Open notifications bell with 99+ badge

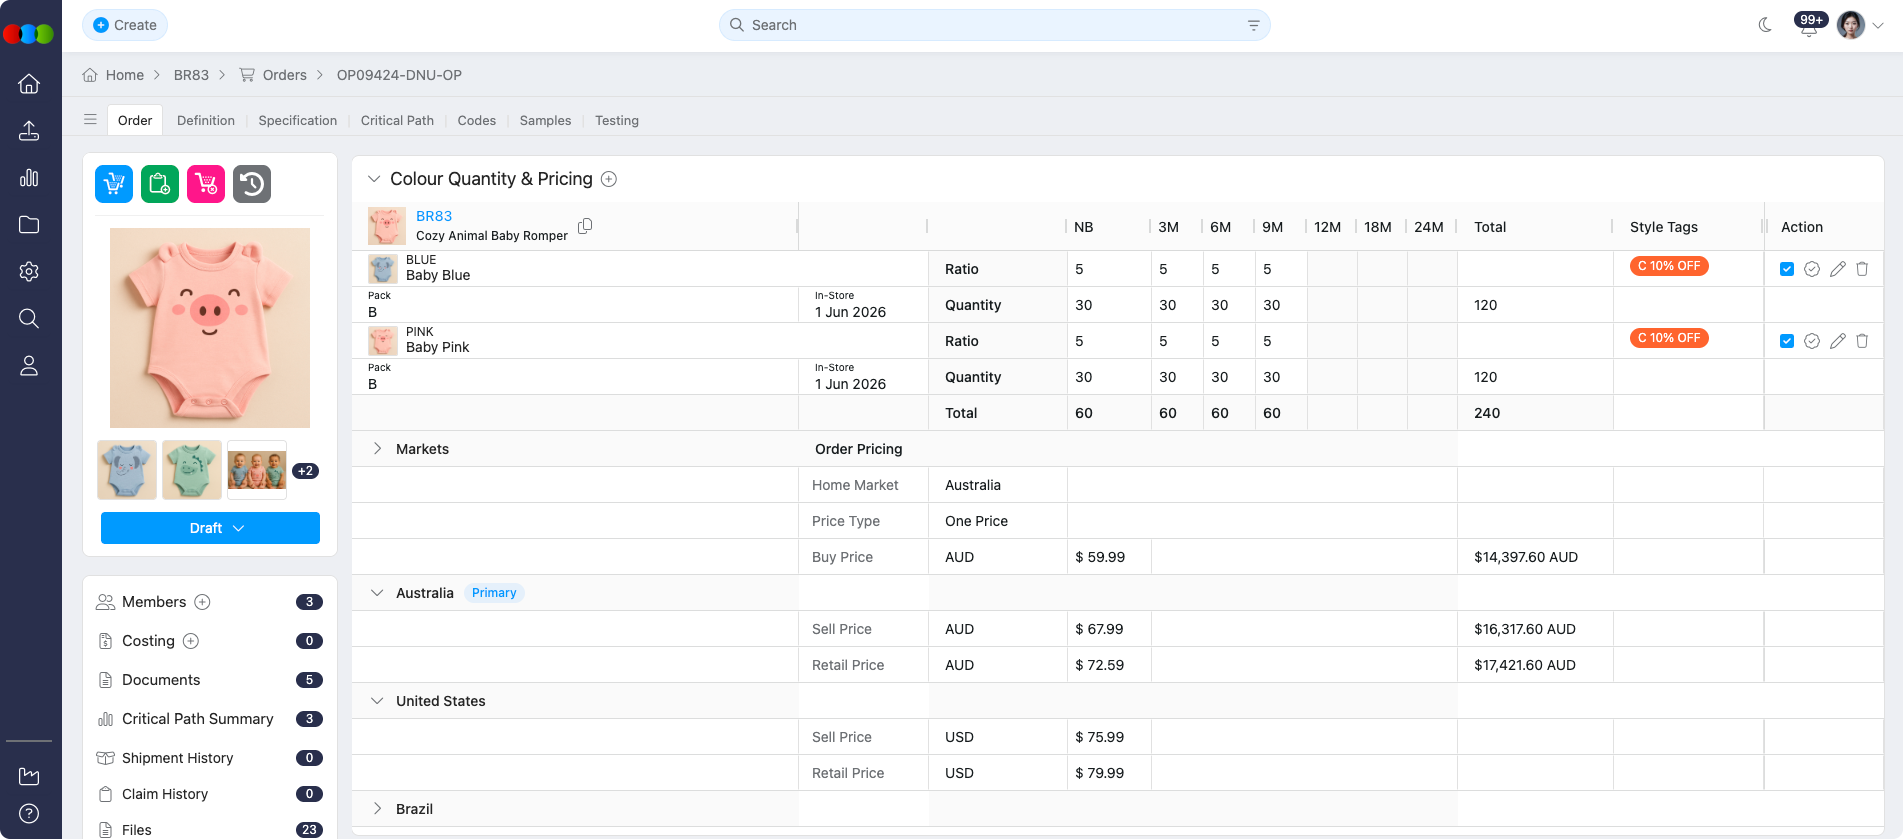tap(1808, 27)
